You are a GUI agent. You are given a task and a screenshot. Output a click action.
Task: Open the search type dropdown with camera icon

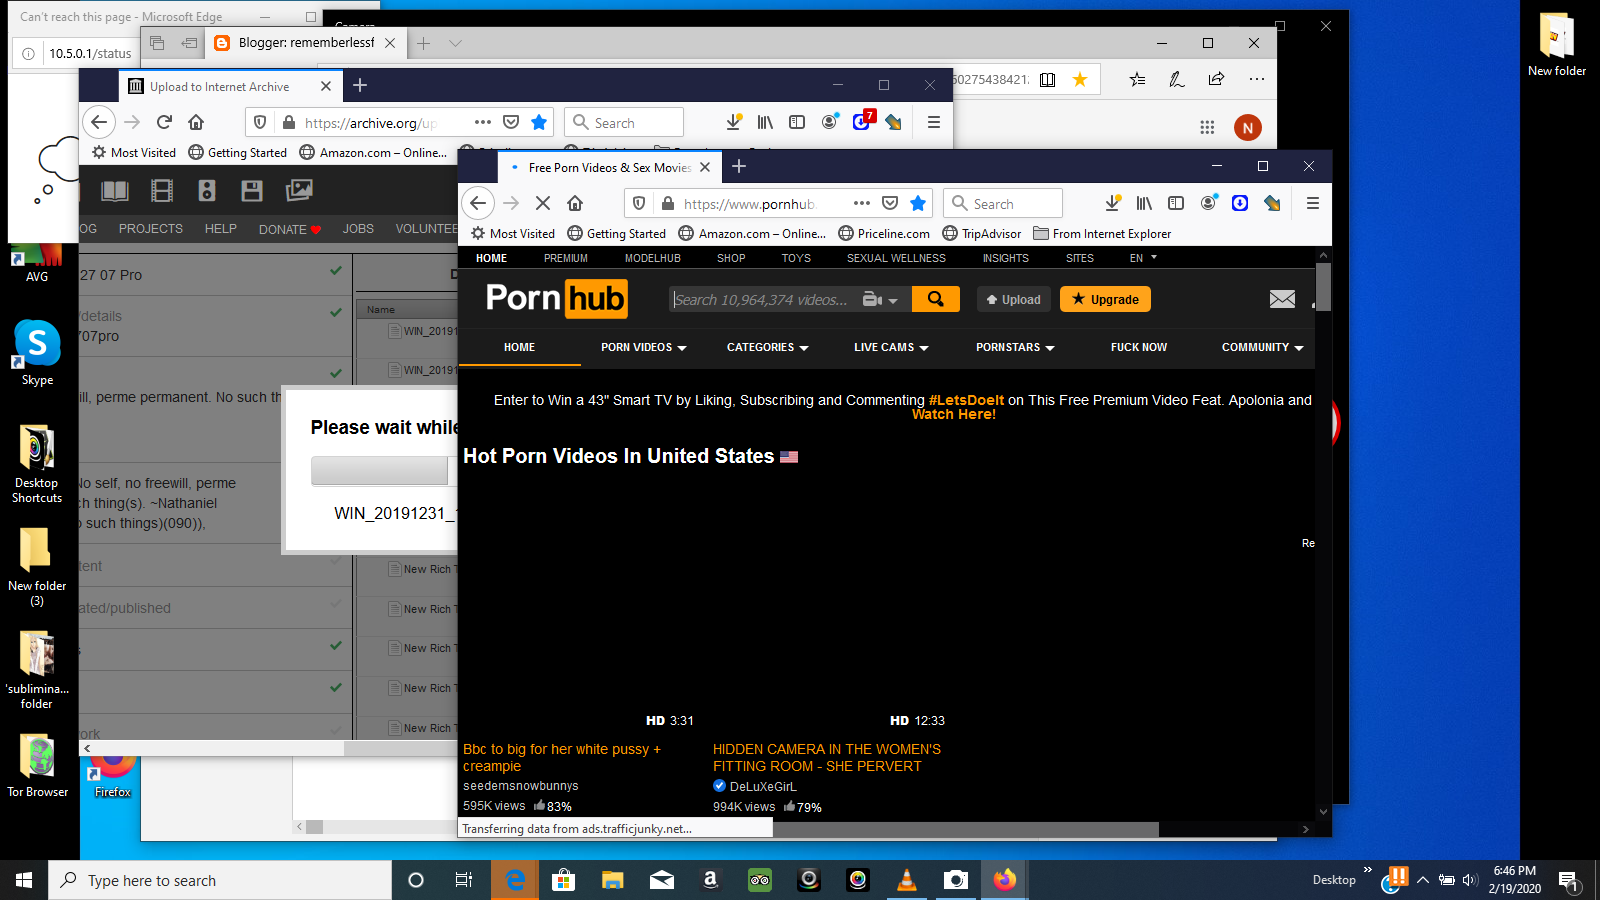pyautogui.click(x=880, y=299)
